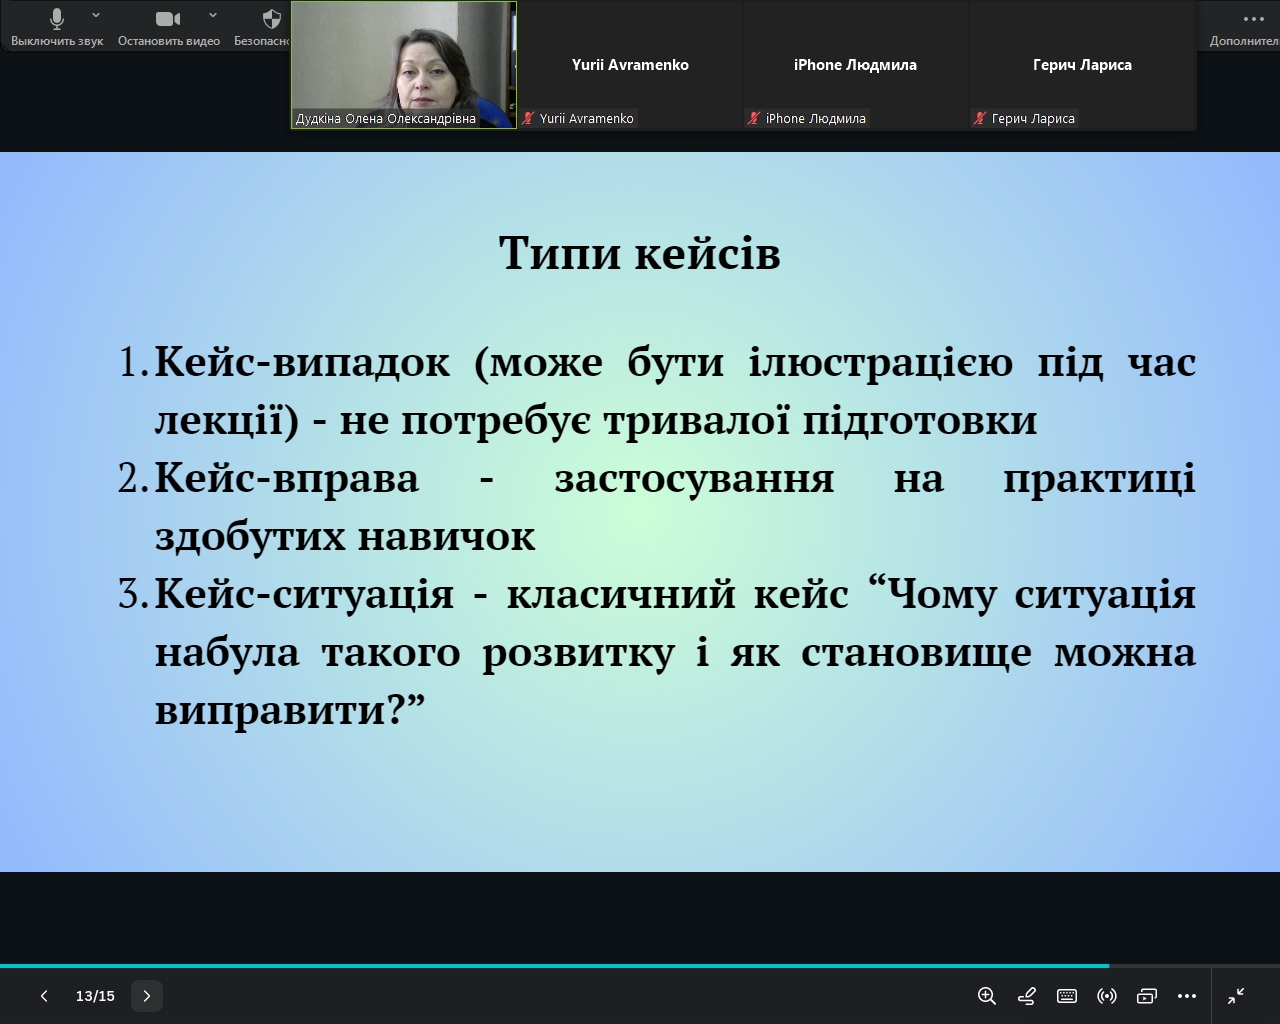Open audio options arrow beside microphone
The width and height of the screenshot is (1280, 1024).
96,16
